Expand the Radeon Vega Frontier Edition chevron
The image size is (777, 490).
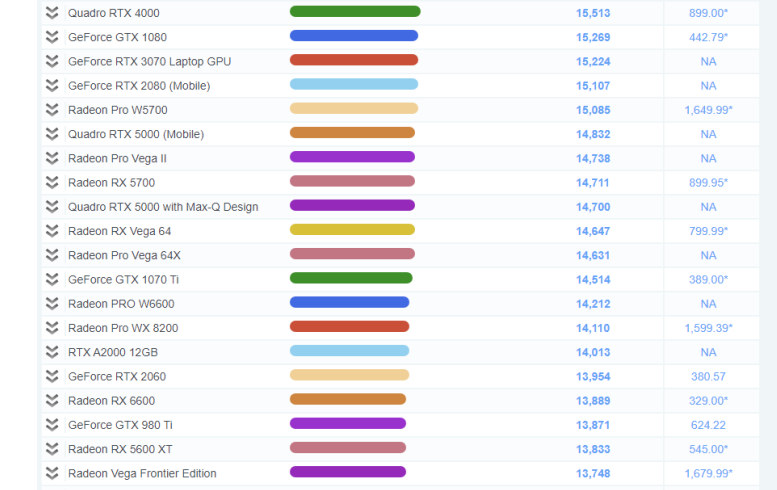point(52,473)
